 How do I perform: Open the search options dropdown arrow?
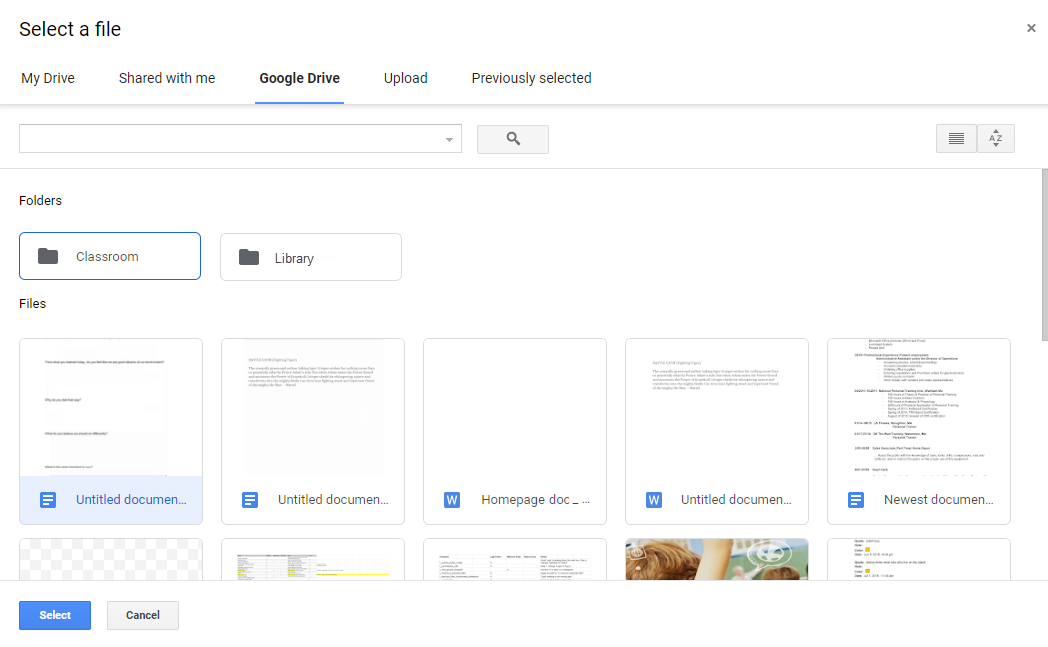[x=448, y=138]
